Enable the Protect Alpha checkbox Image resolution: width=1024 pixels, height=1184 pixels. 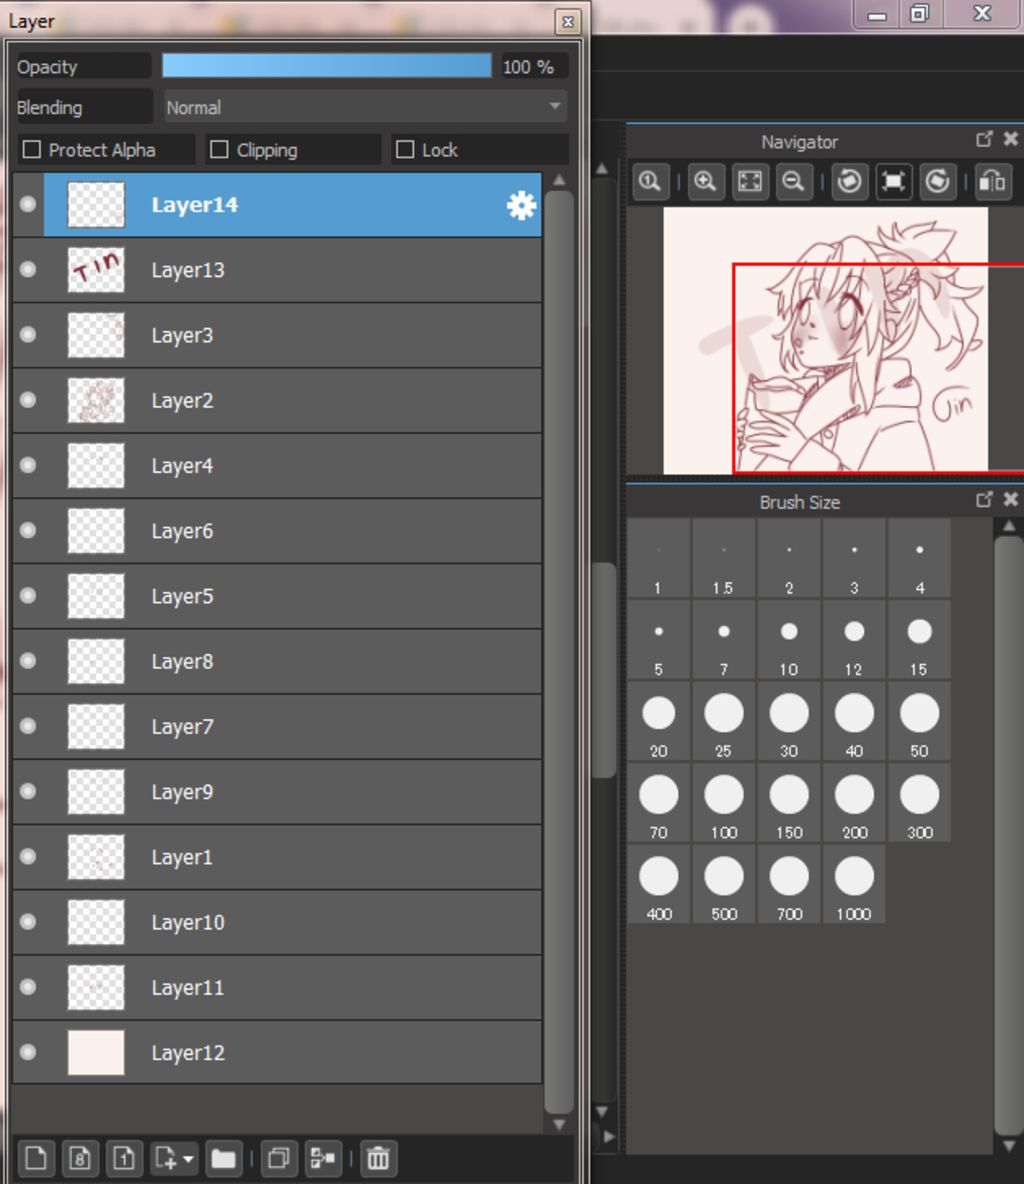(32, 150)
